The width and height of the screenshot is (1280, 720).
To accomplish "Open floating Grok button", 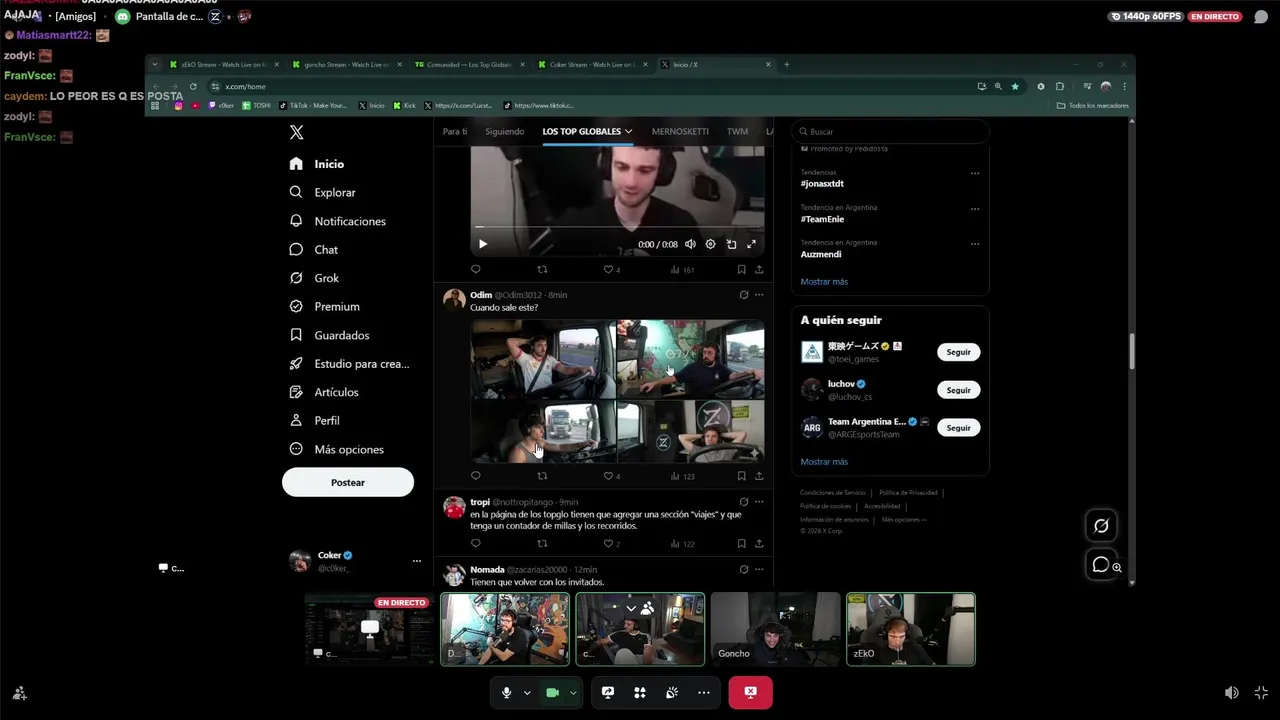I will pyautogui.click(x=1101, y=526).
